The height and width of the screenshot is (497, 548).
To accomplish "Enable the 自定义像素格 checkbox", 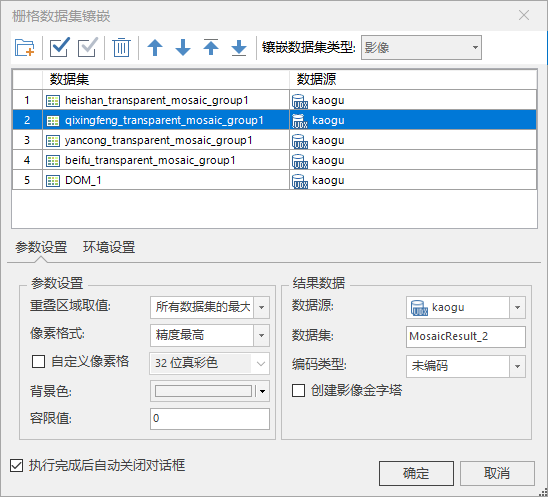I will click(x=38, y=361).
